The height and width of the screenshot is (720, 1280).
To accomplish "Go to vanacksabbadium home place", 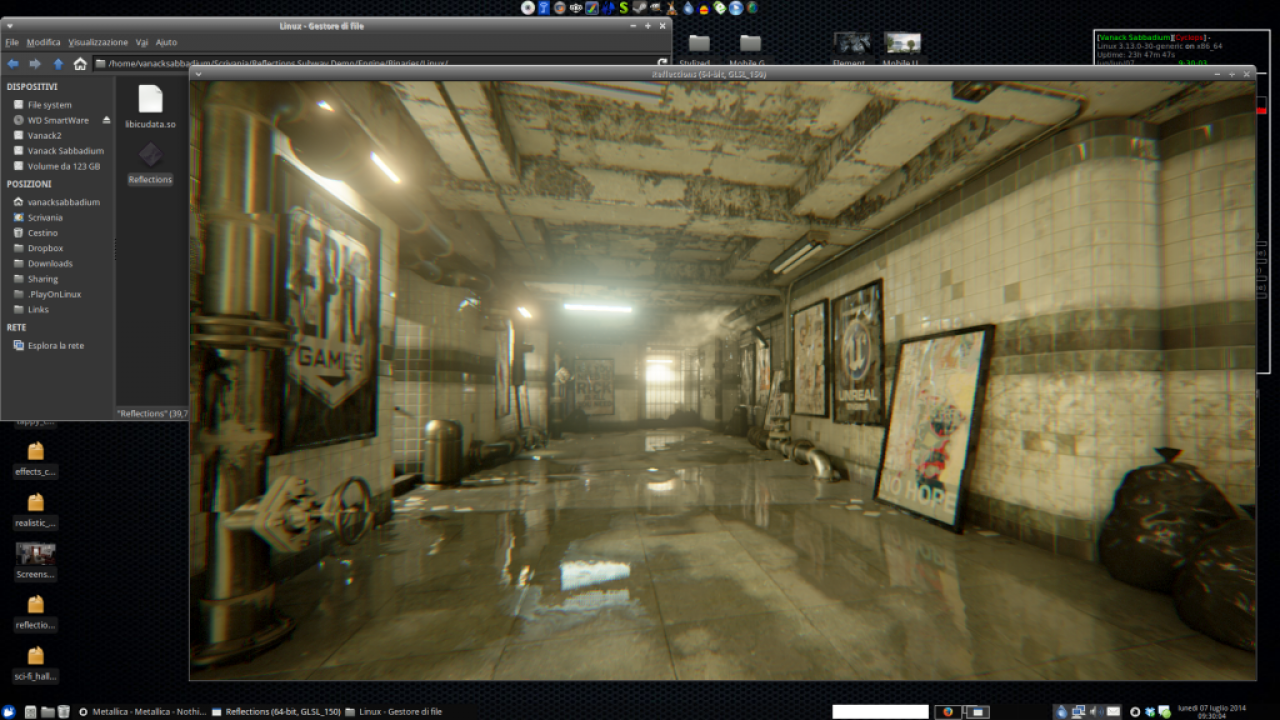I will pos(57,202).
